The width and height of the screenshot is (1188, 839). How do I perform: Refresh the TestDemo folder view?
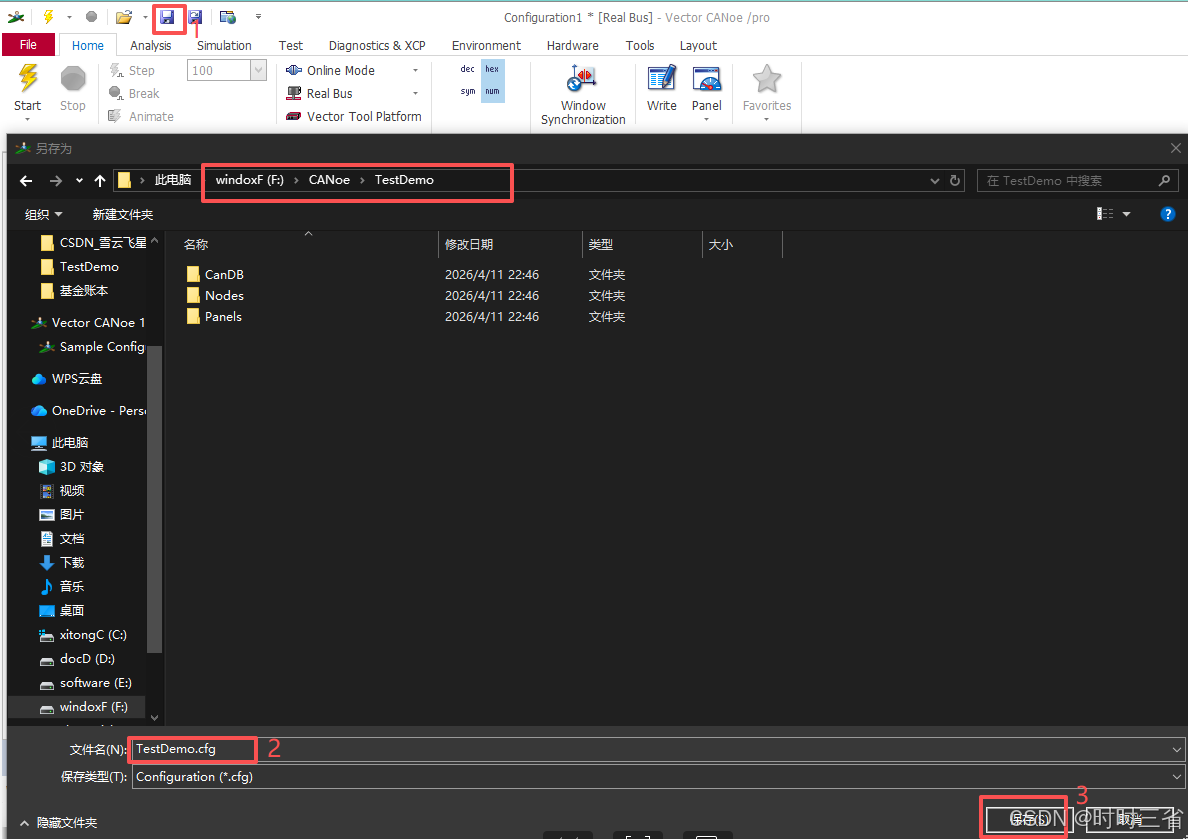click(x=955, y=180)
